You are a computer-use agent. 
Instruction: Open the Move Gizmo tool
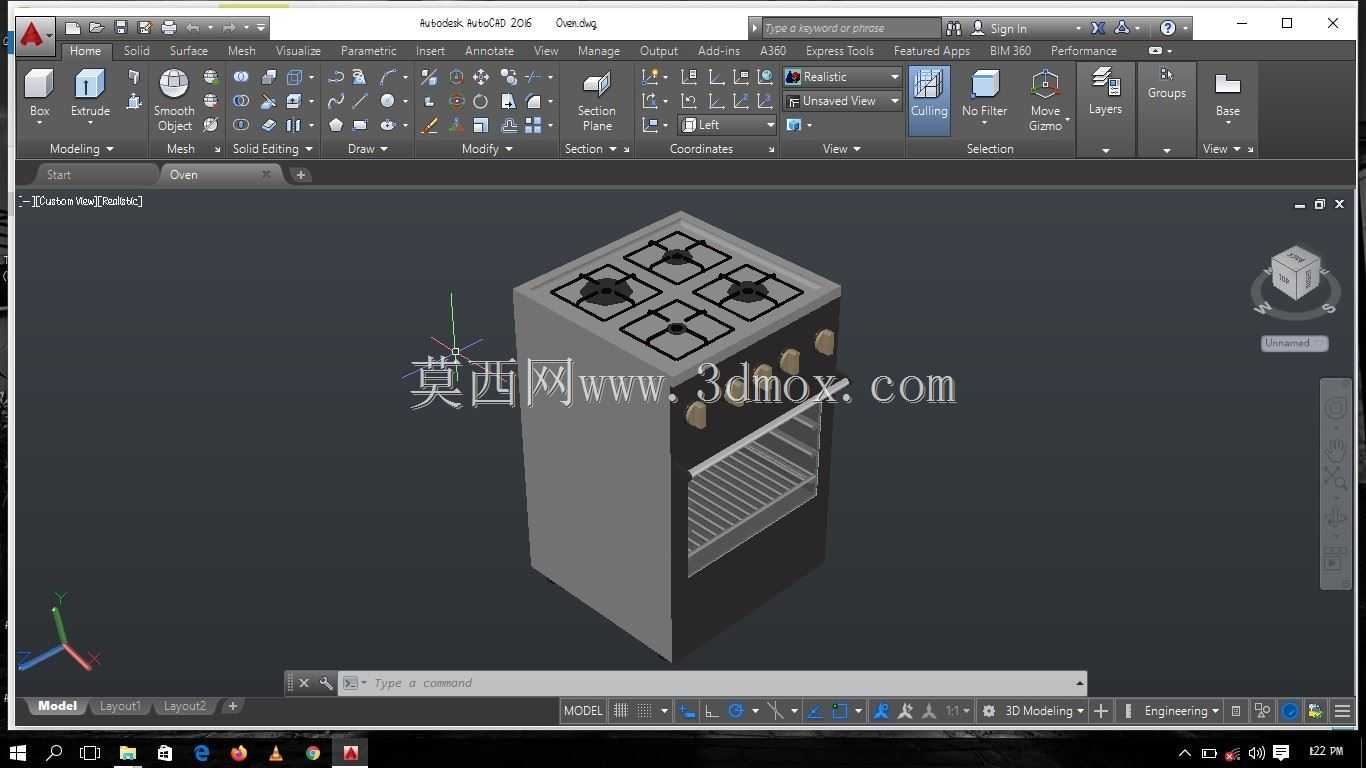coord(1046,100)
